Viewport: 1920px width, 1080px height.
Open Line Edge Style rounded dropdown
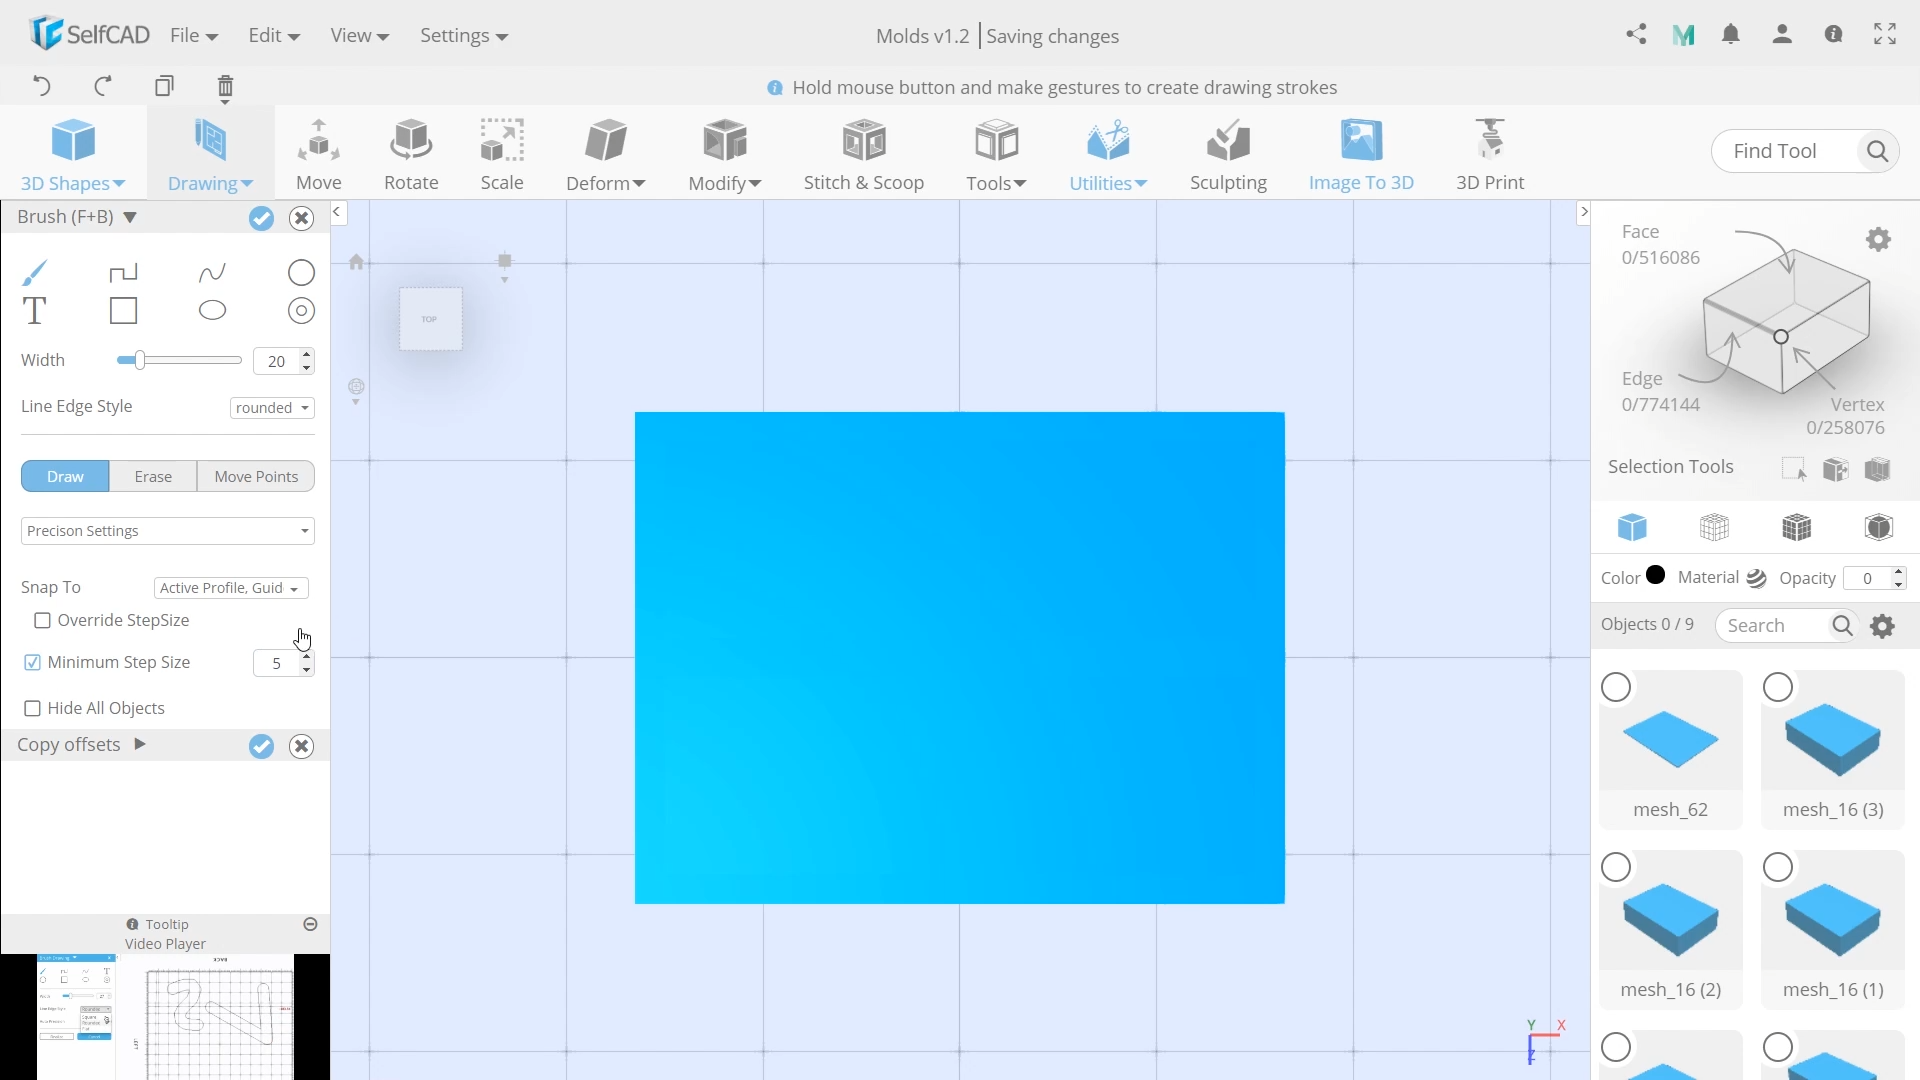tap(272, 408)
